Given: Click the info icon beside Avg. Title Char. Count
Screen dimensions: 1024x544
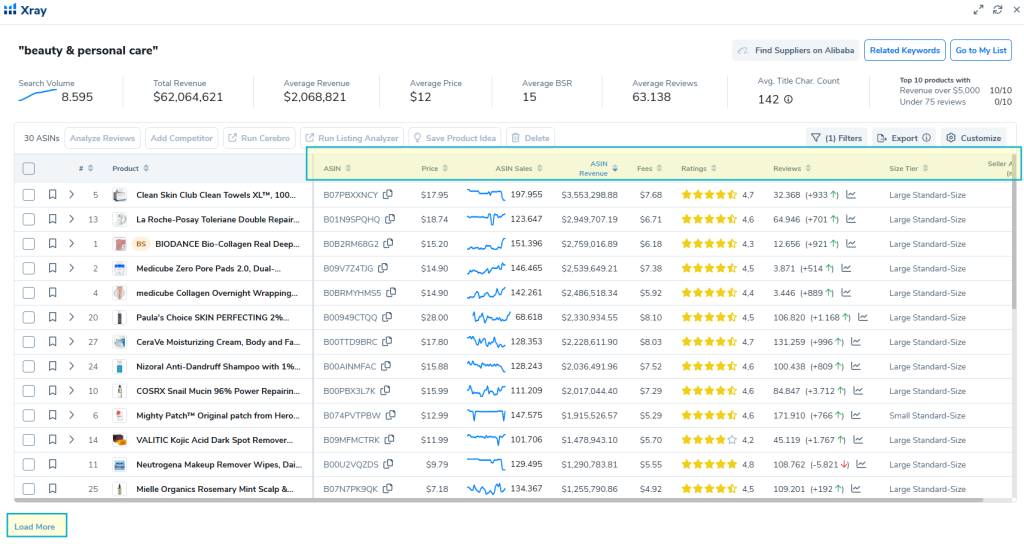Looking at the screenshot, I should 788,99.
